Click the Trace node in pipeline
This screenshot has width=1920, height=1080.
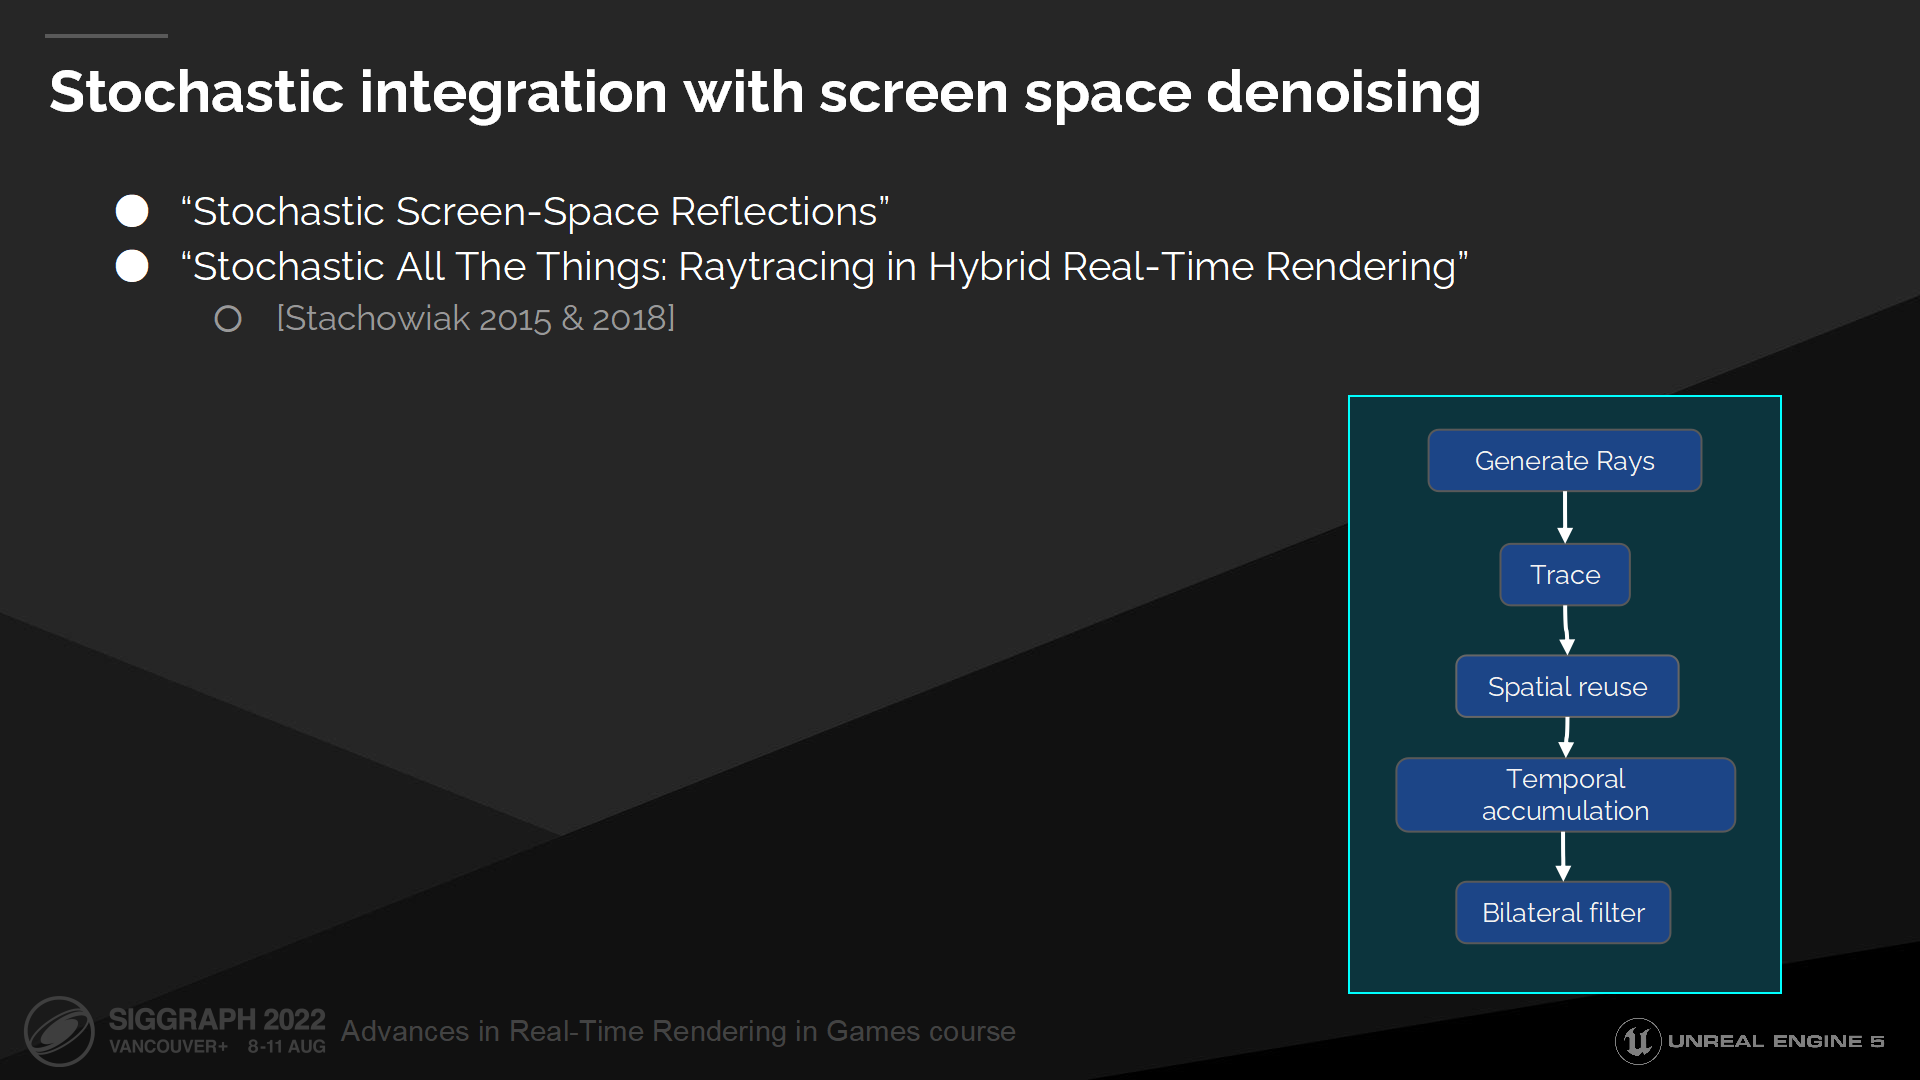pos(1563,574)
